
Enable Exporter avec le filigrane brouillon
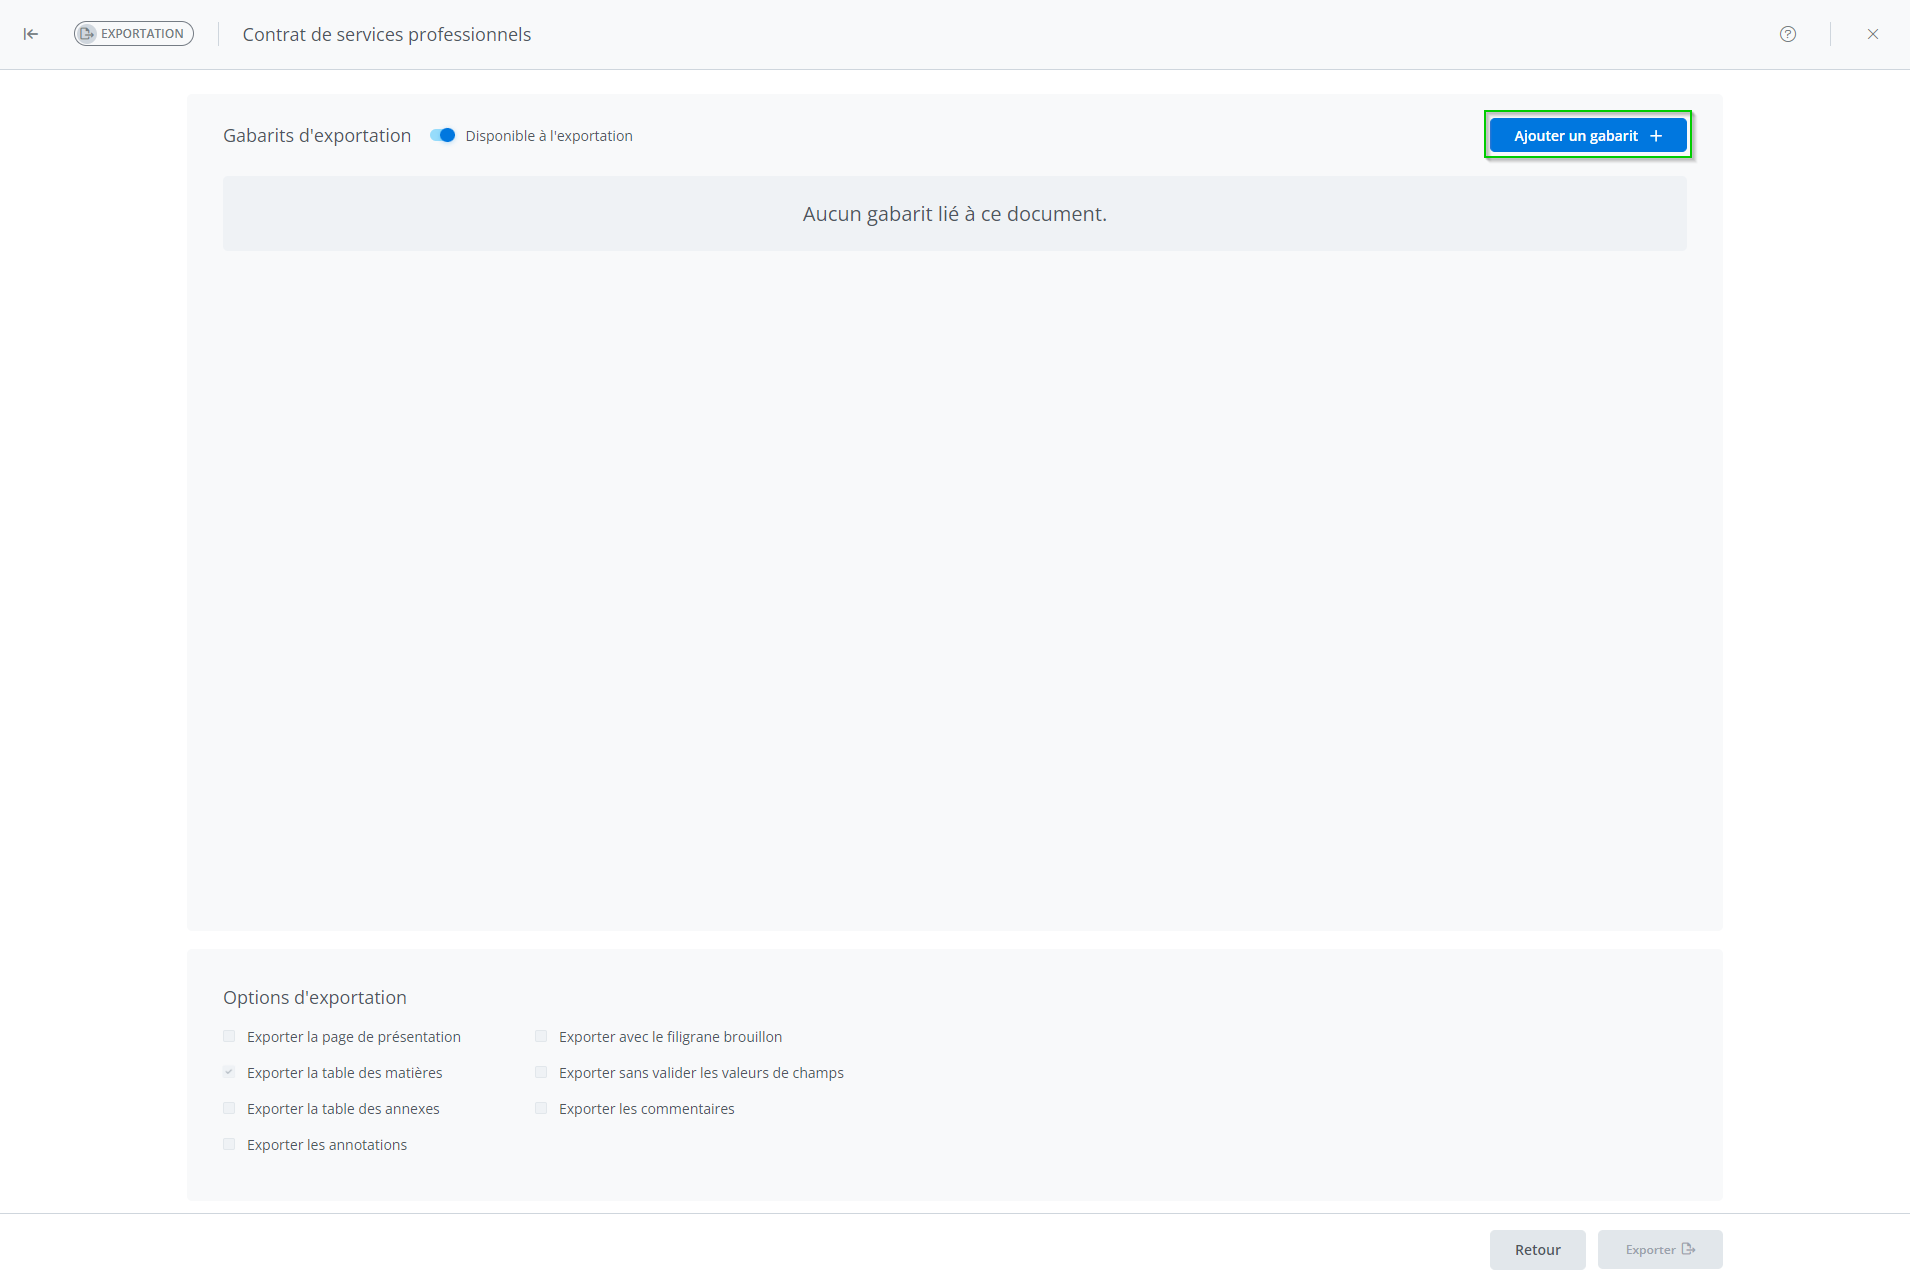coord(541,1037)
